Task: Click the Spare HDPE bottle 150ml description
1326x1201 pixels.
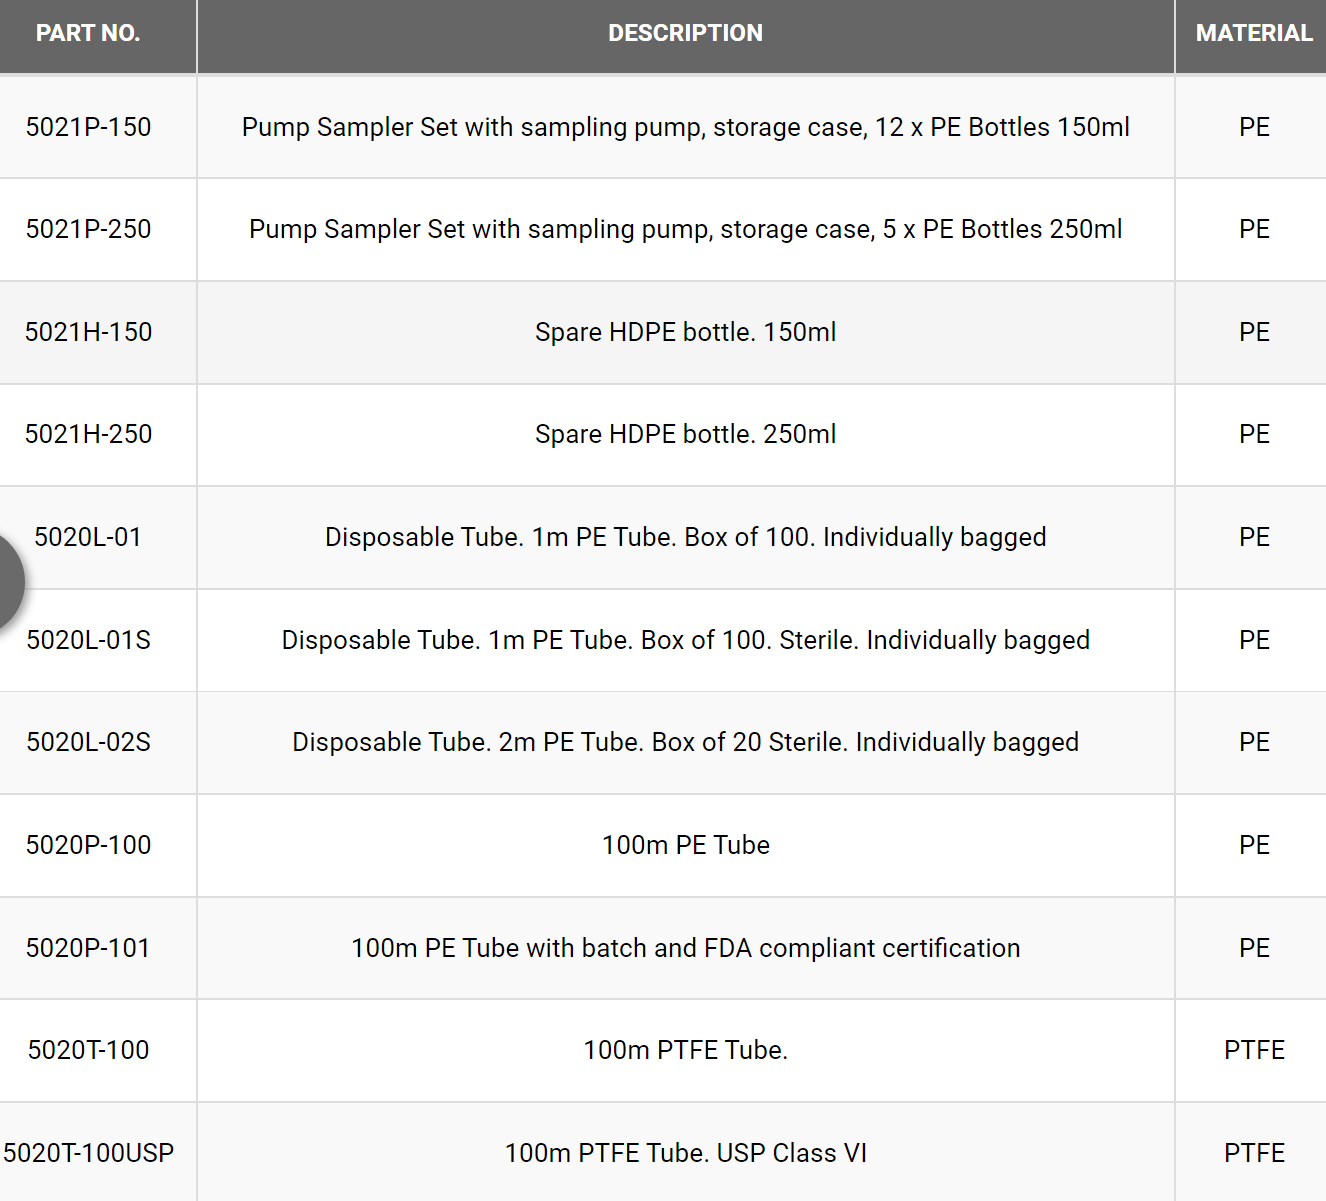Action: tap(685, 332)
